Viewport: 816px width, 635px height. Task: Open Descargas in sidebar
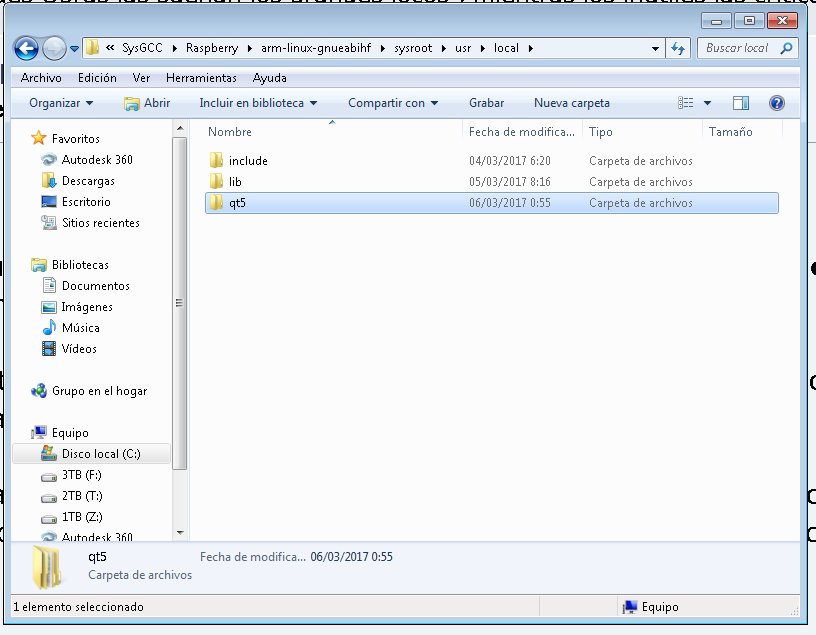pos(88,181)
